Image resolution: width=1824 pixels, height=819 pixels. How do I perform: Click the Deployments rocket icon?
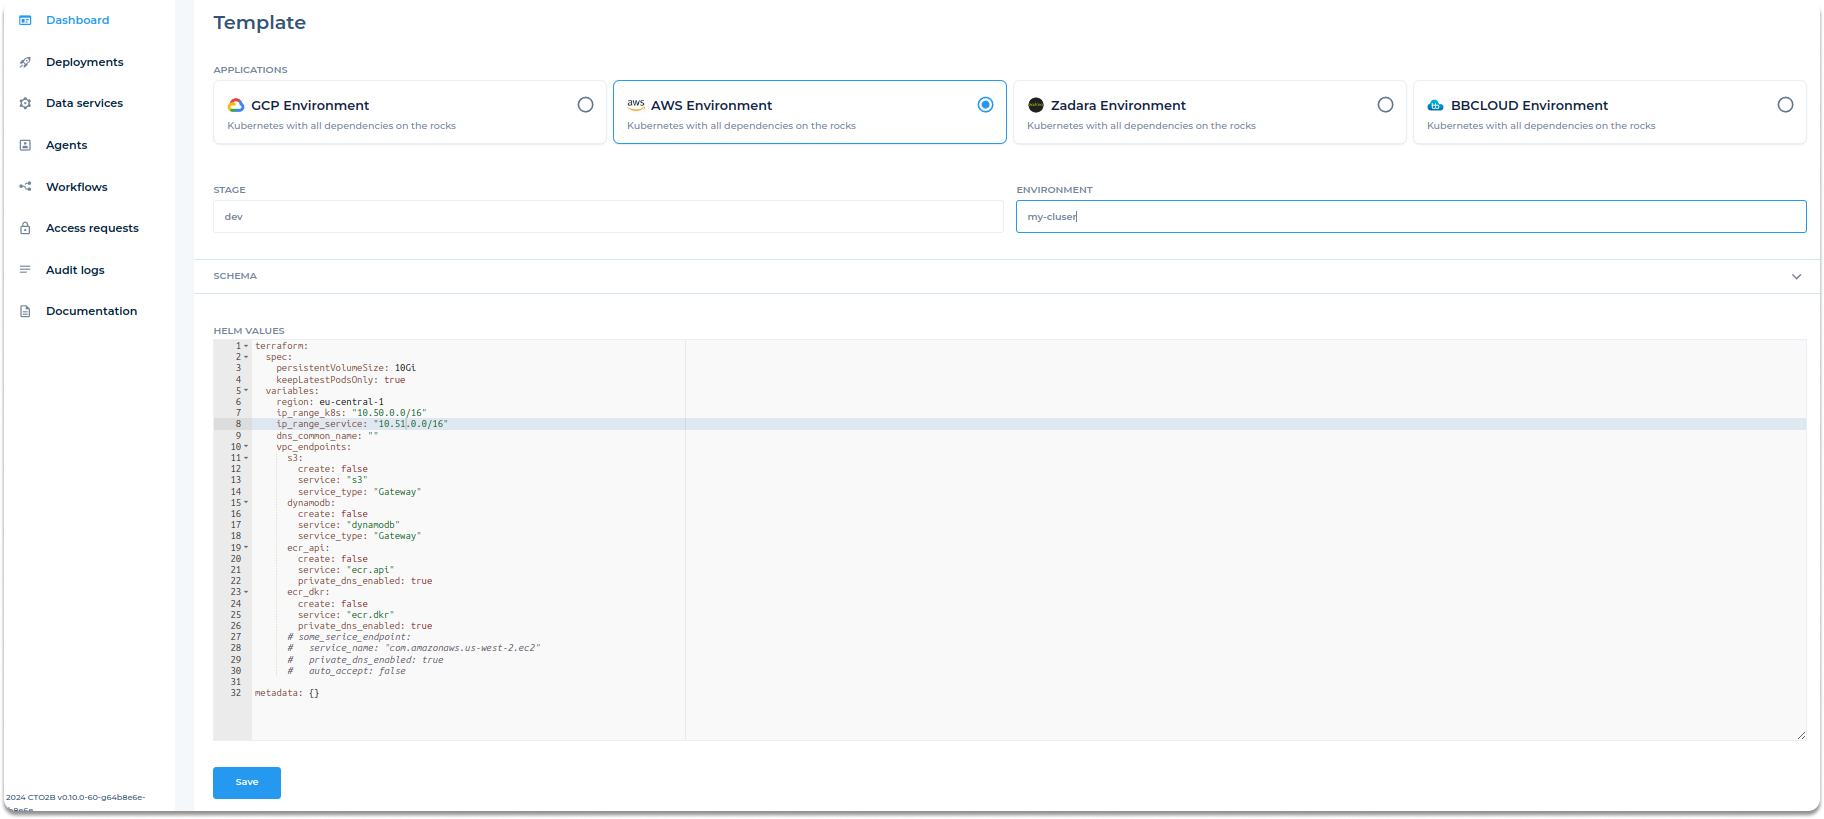tap(25, 62)
